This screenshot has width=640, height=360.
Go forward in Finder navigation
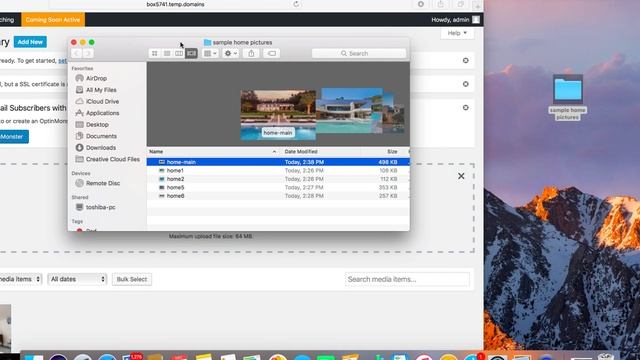[x=88, y=53]
